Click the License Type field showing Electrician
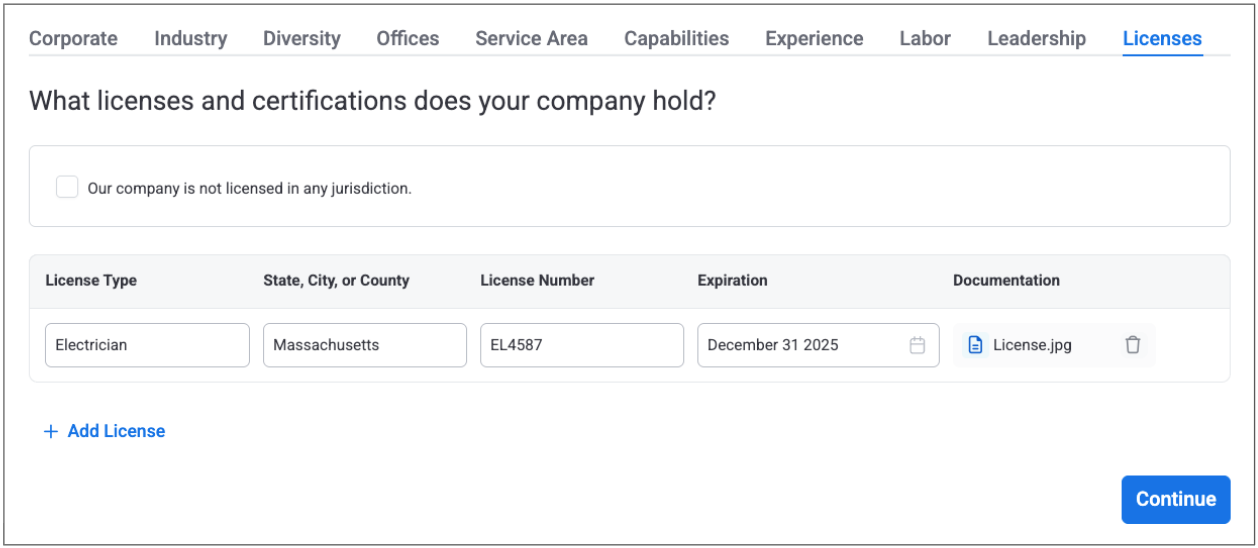Screen dimensions: 1258x548 147,345
